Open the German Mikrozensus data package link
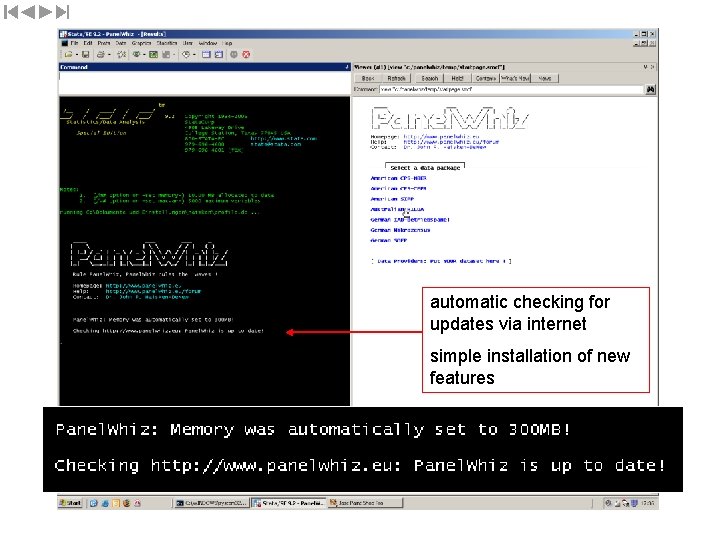Viewport: 720px width, 540px height. click(x=400, y=231)
